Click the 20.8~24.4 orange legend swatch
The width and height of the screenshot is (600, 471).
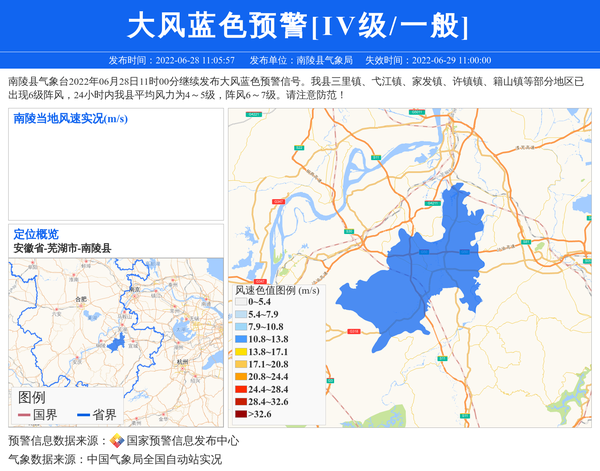click(240, 377)
